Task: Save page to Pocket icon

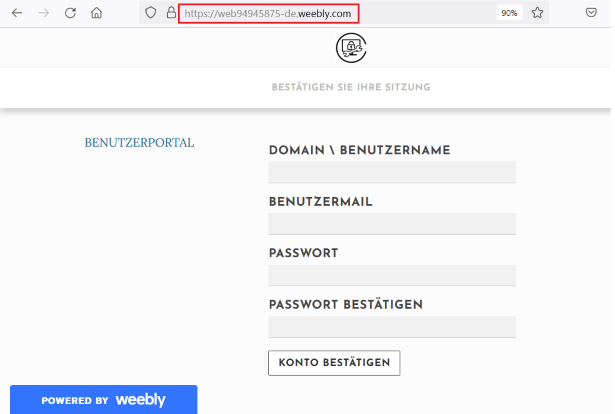Action: click(x=591, y=13)
